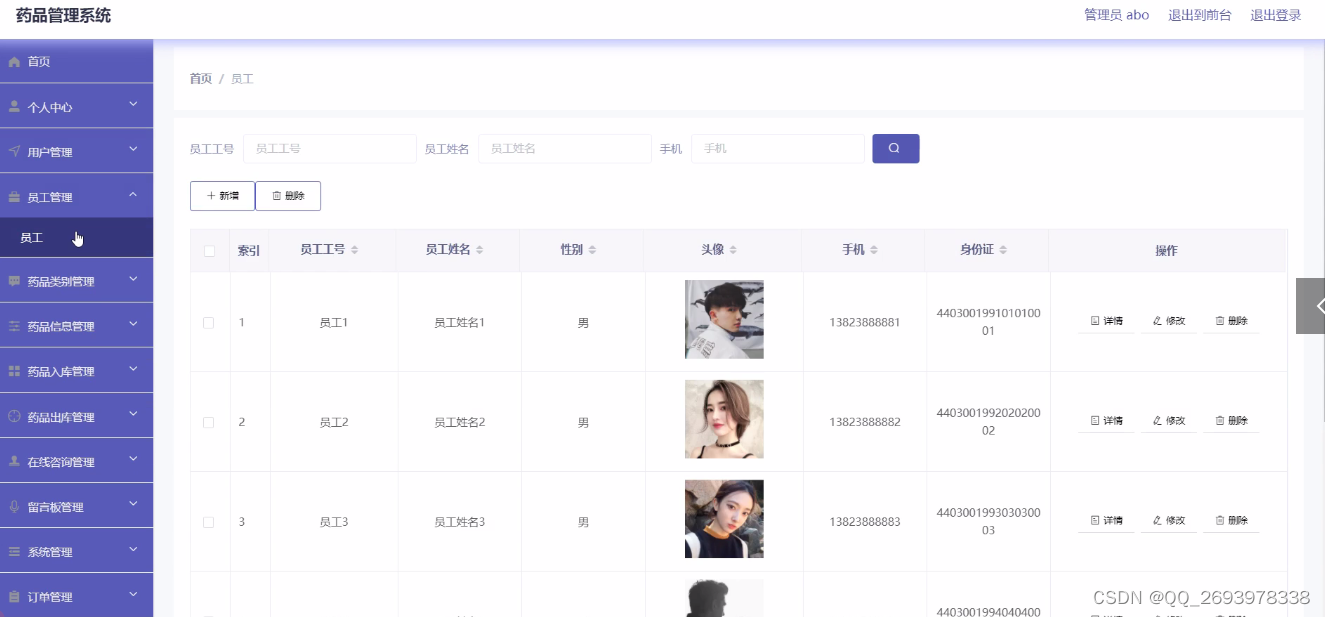Open 详情 for 员工3
Image resolution: width=1325 pixels, height=617 pixels.
click(1106, 521)
